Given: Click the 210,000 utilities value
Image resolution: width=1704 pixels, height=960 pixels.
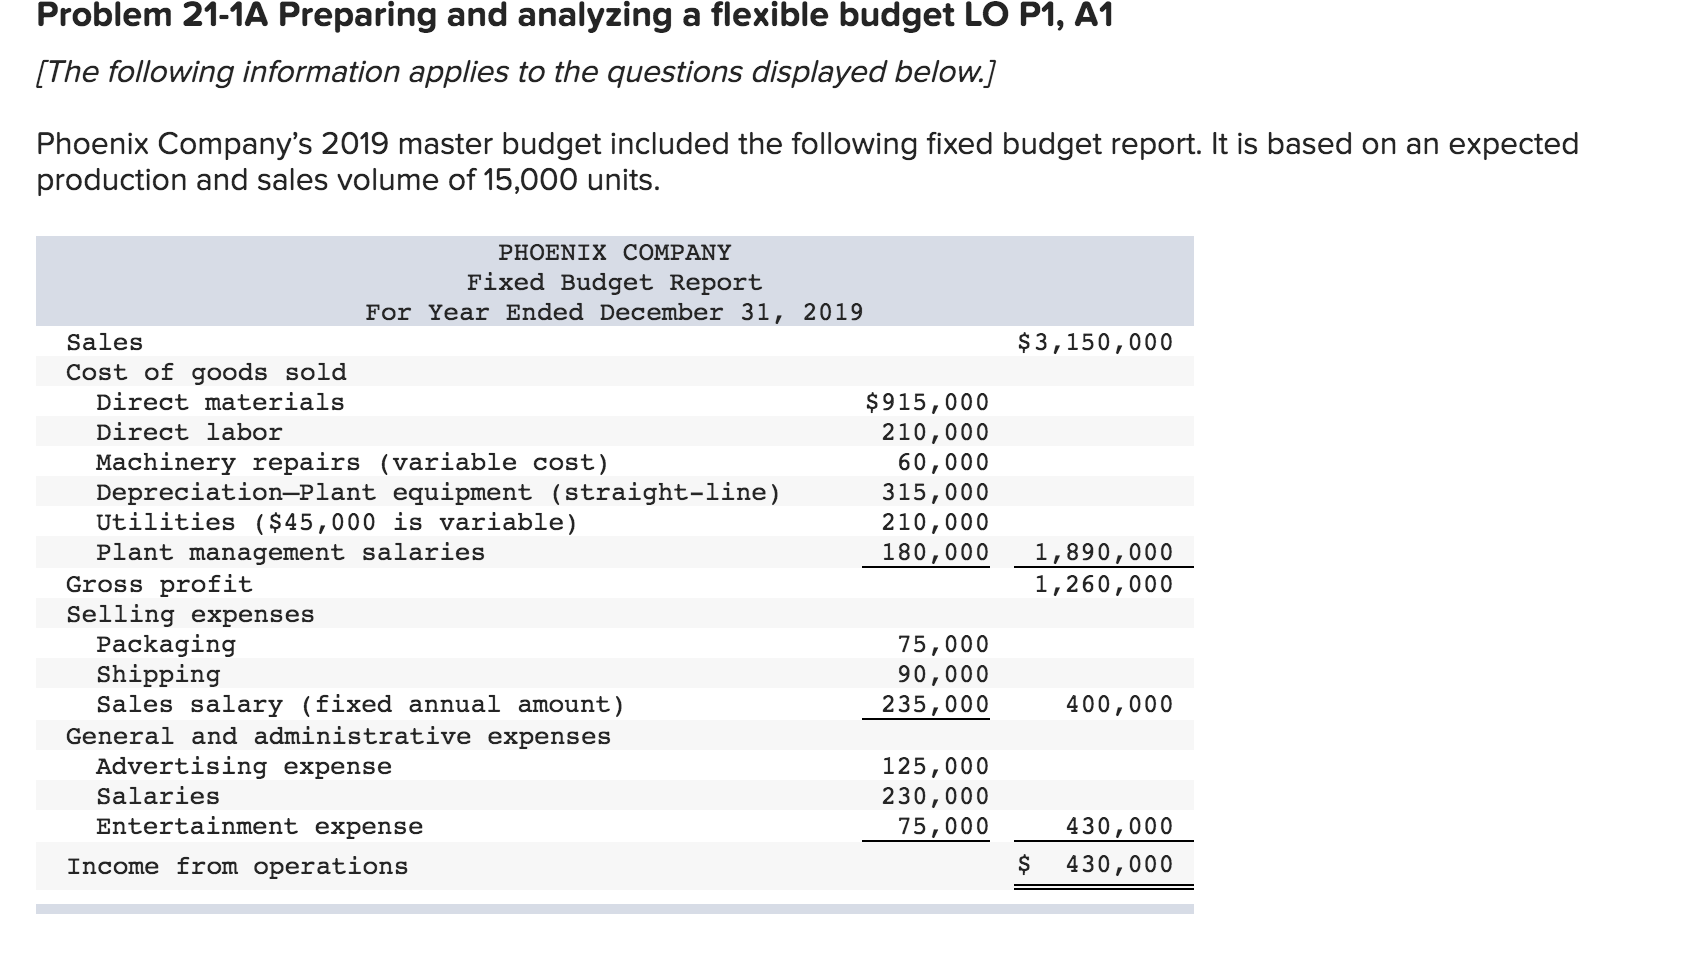Looking at the screenshot, I should pyautogui.click(x=935, y=523).
